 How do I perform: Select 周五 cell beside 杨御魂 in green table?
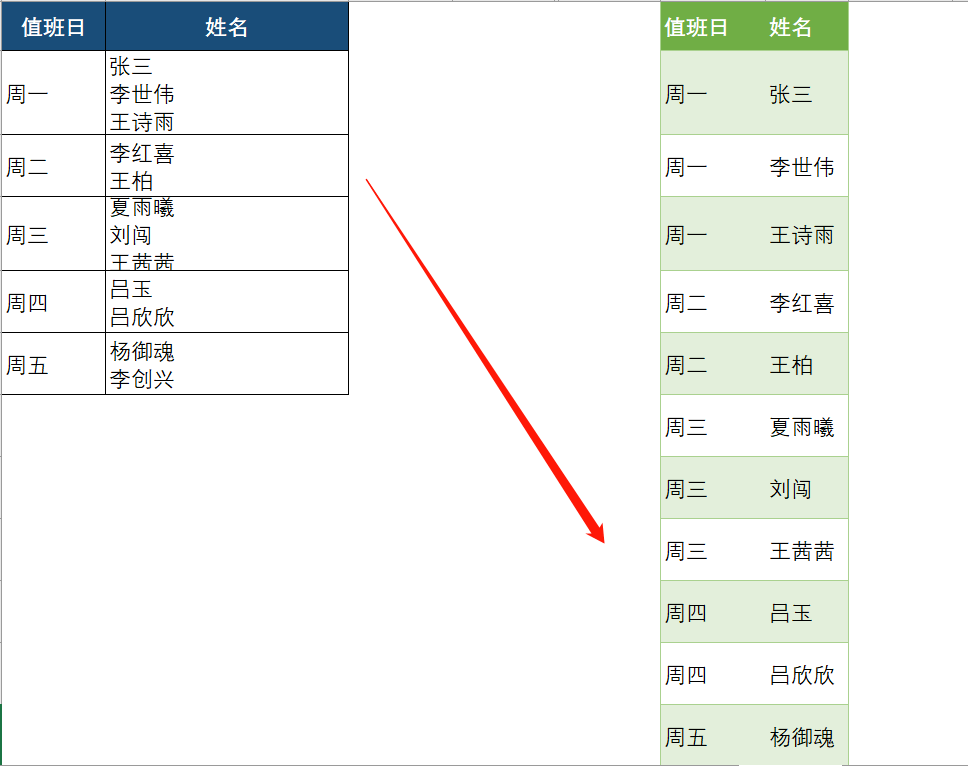tap(712, 736)
